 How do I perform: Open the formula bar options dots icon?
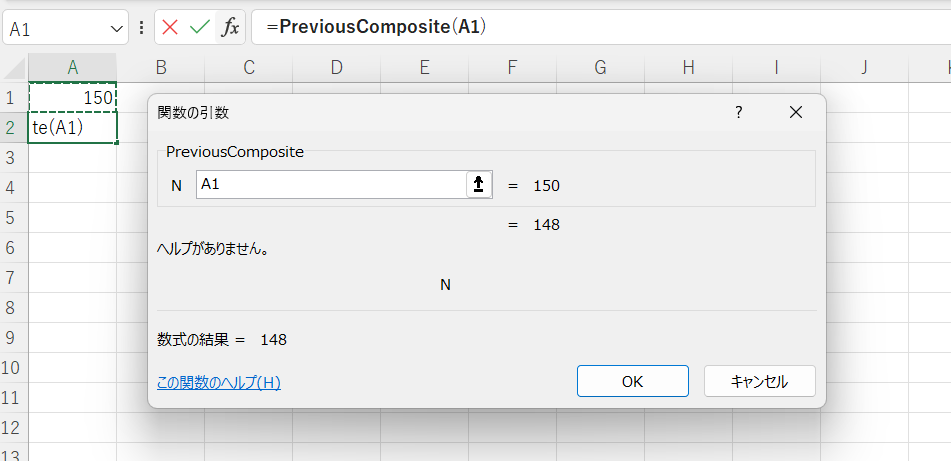(142, 28)
